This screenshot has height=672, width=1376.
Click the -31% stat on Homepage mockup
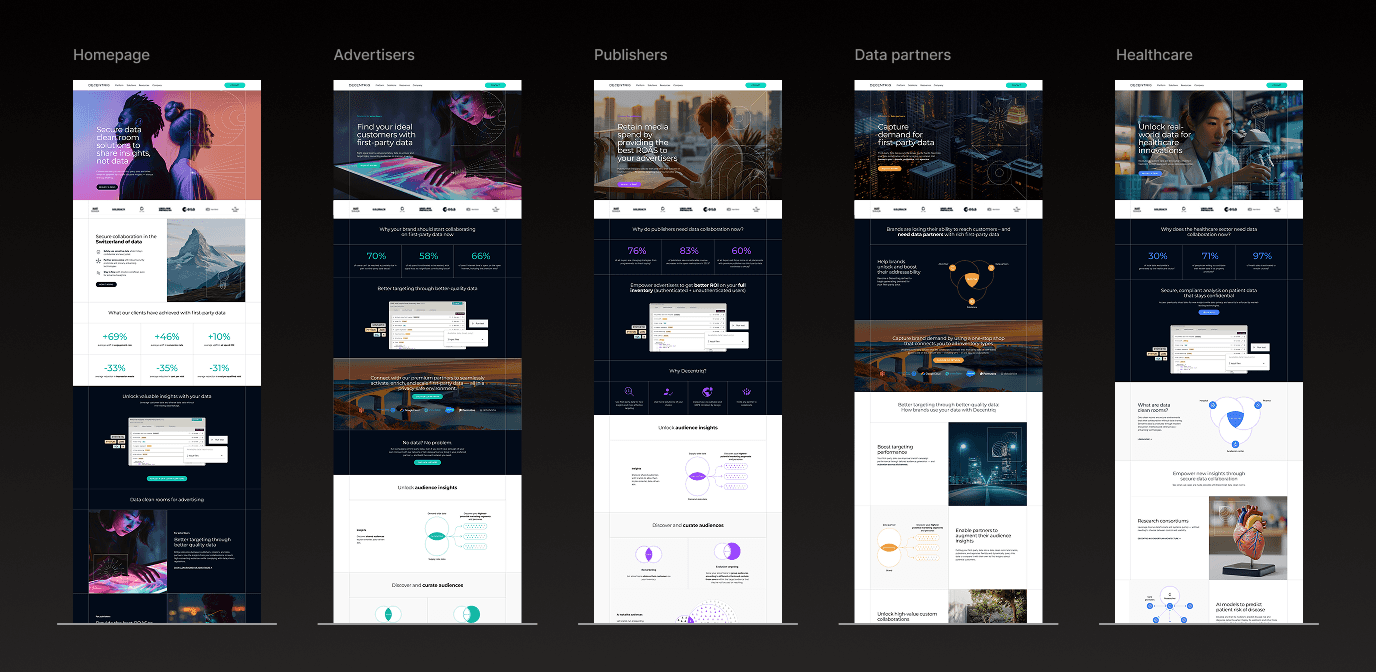219,367
